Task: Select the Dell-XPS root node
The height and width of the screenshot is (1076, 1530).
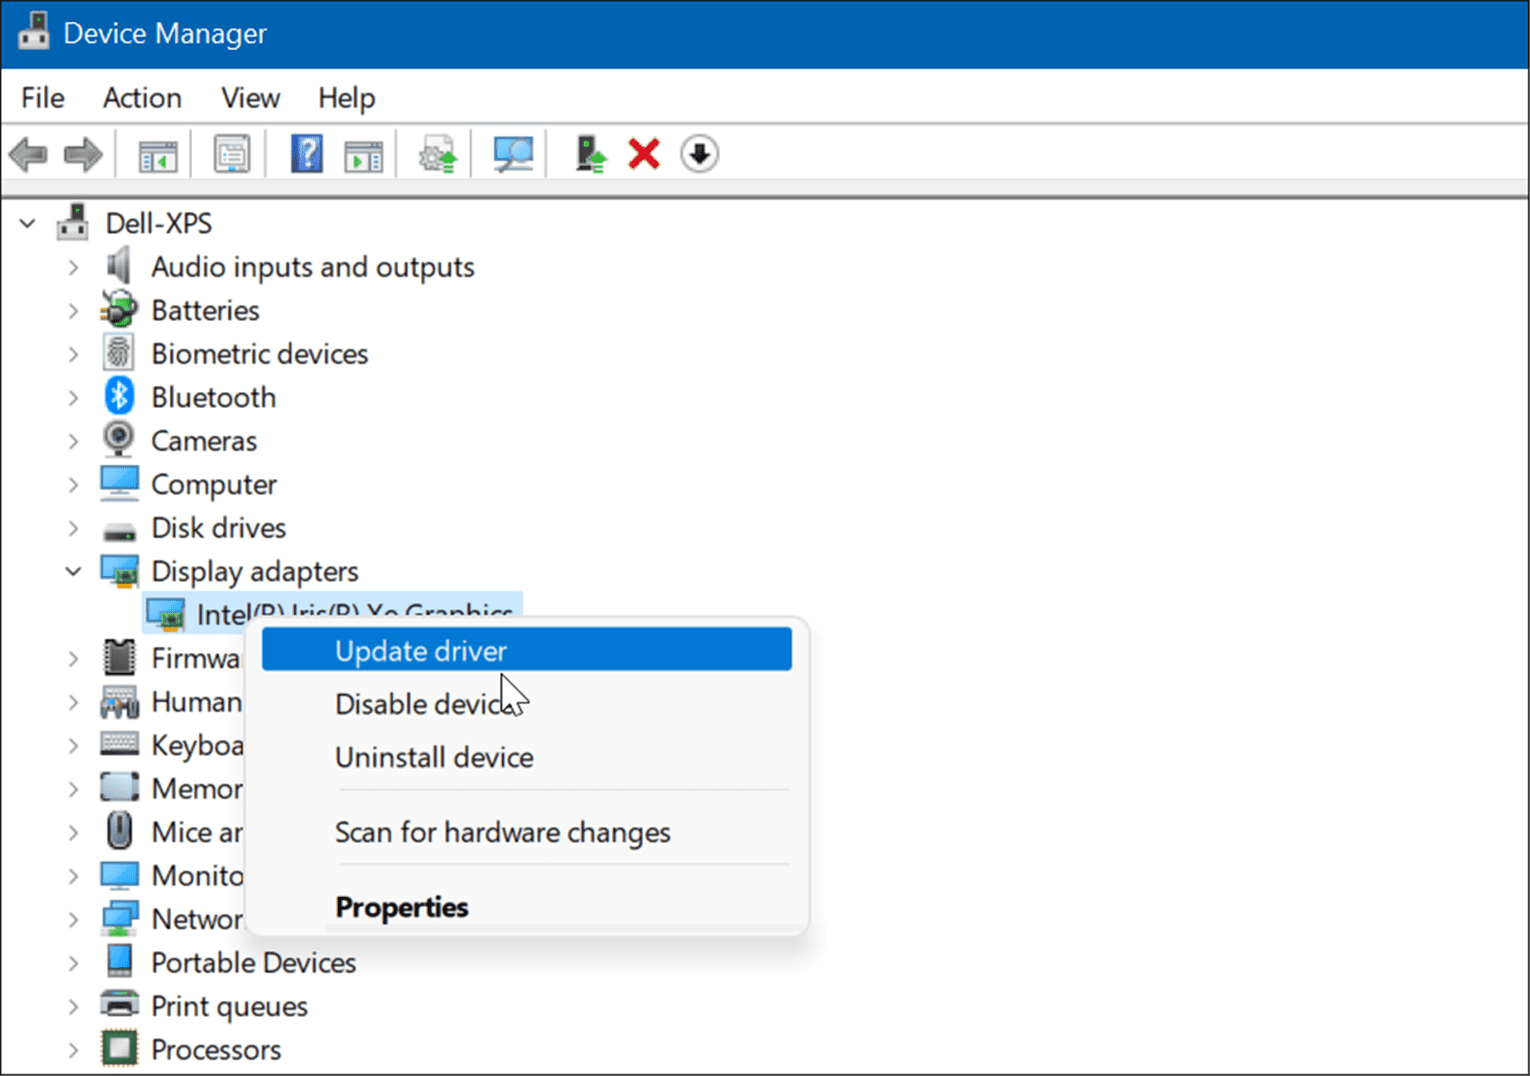Action: 159,222
